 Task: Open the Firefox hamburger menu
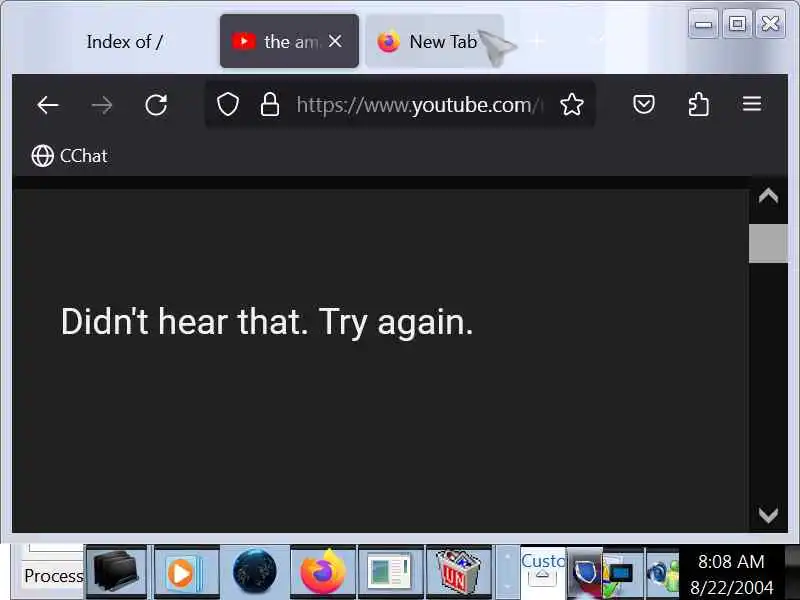tap(752, 104)
